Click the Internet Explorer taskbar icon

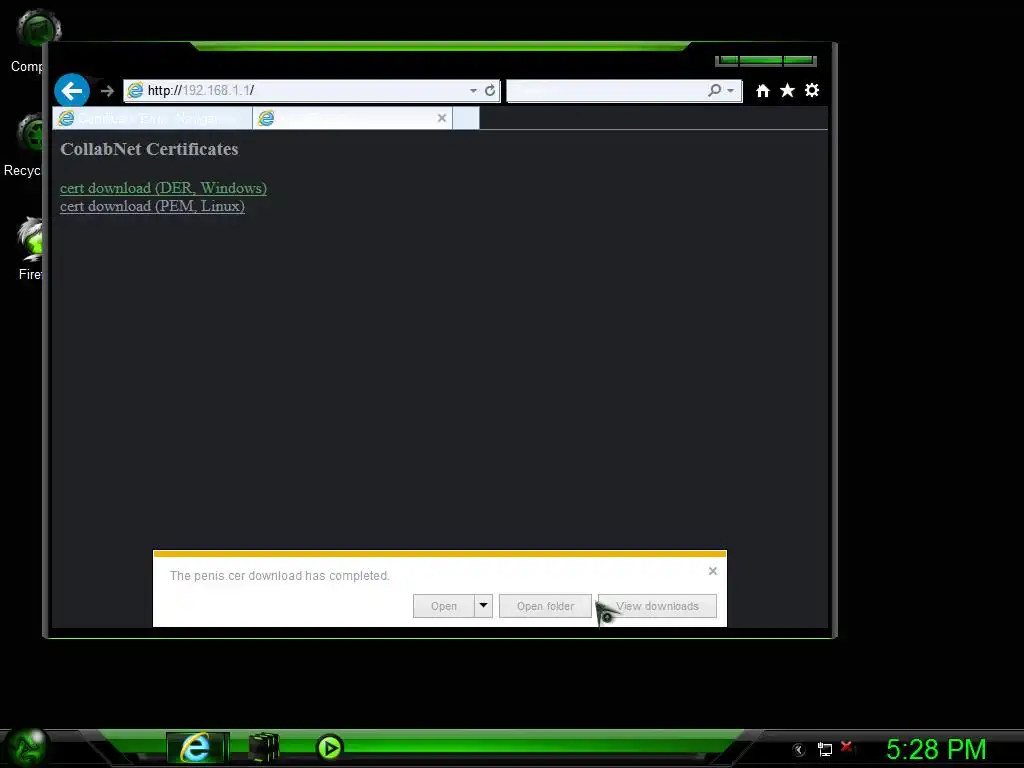click(197, 748)
